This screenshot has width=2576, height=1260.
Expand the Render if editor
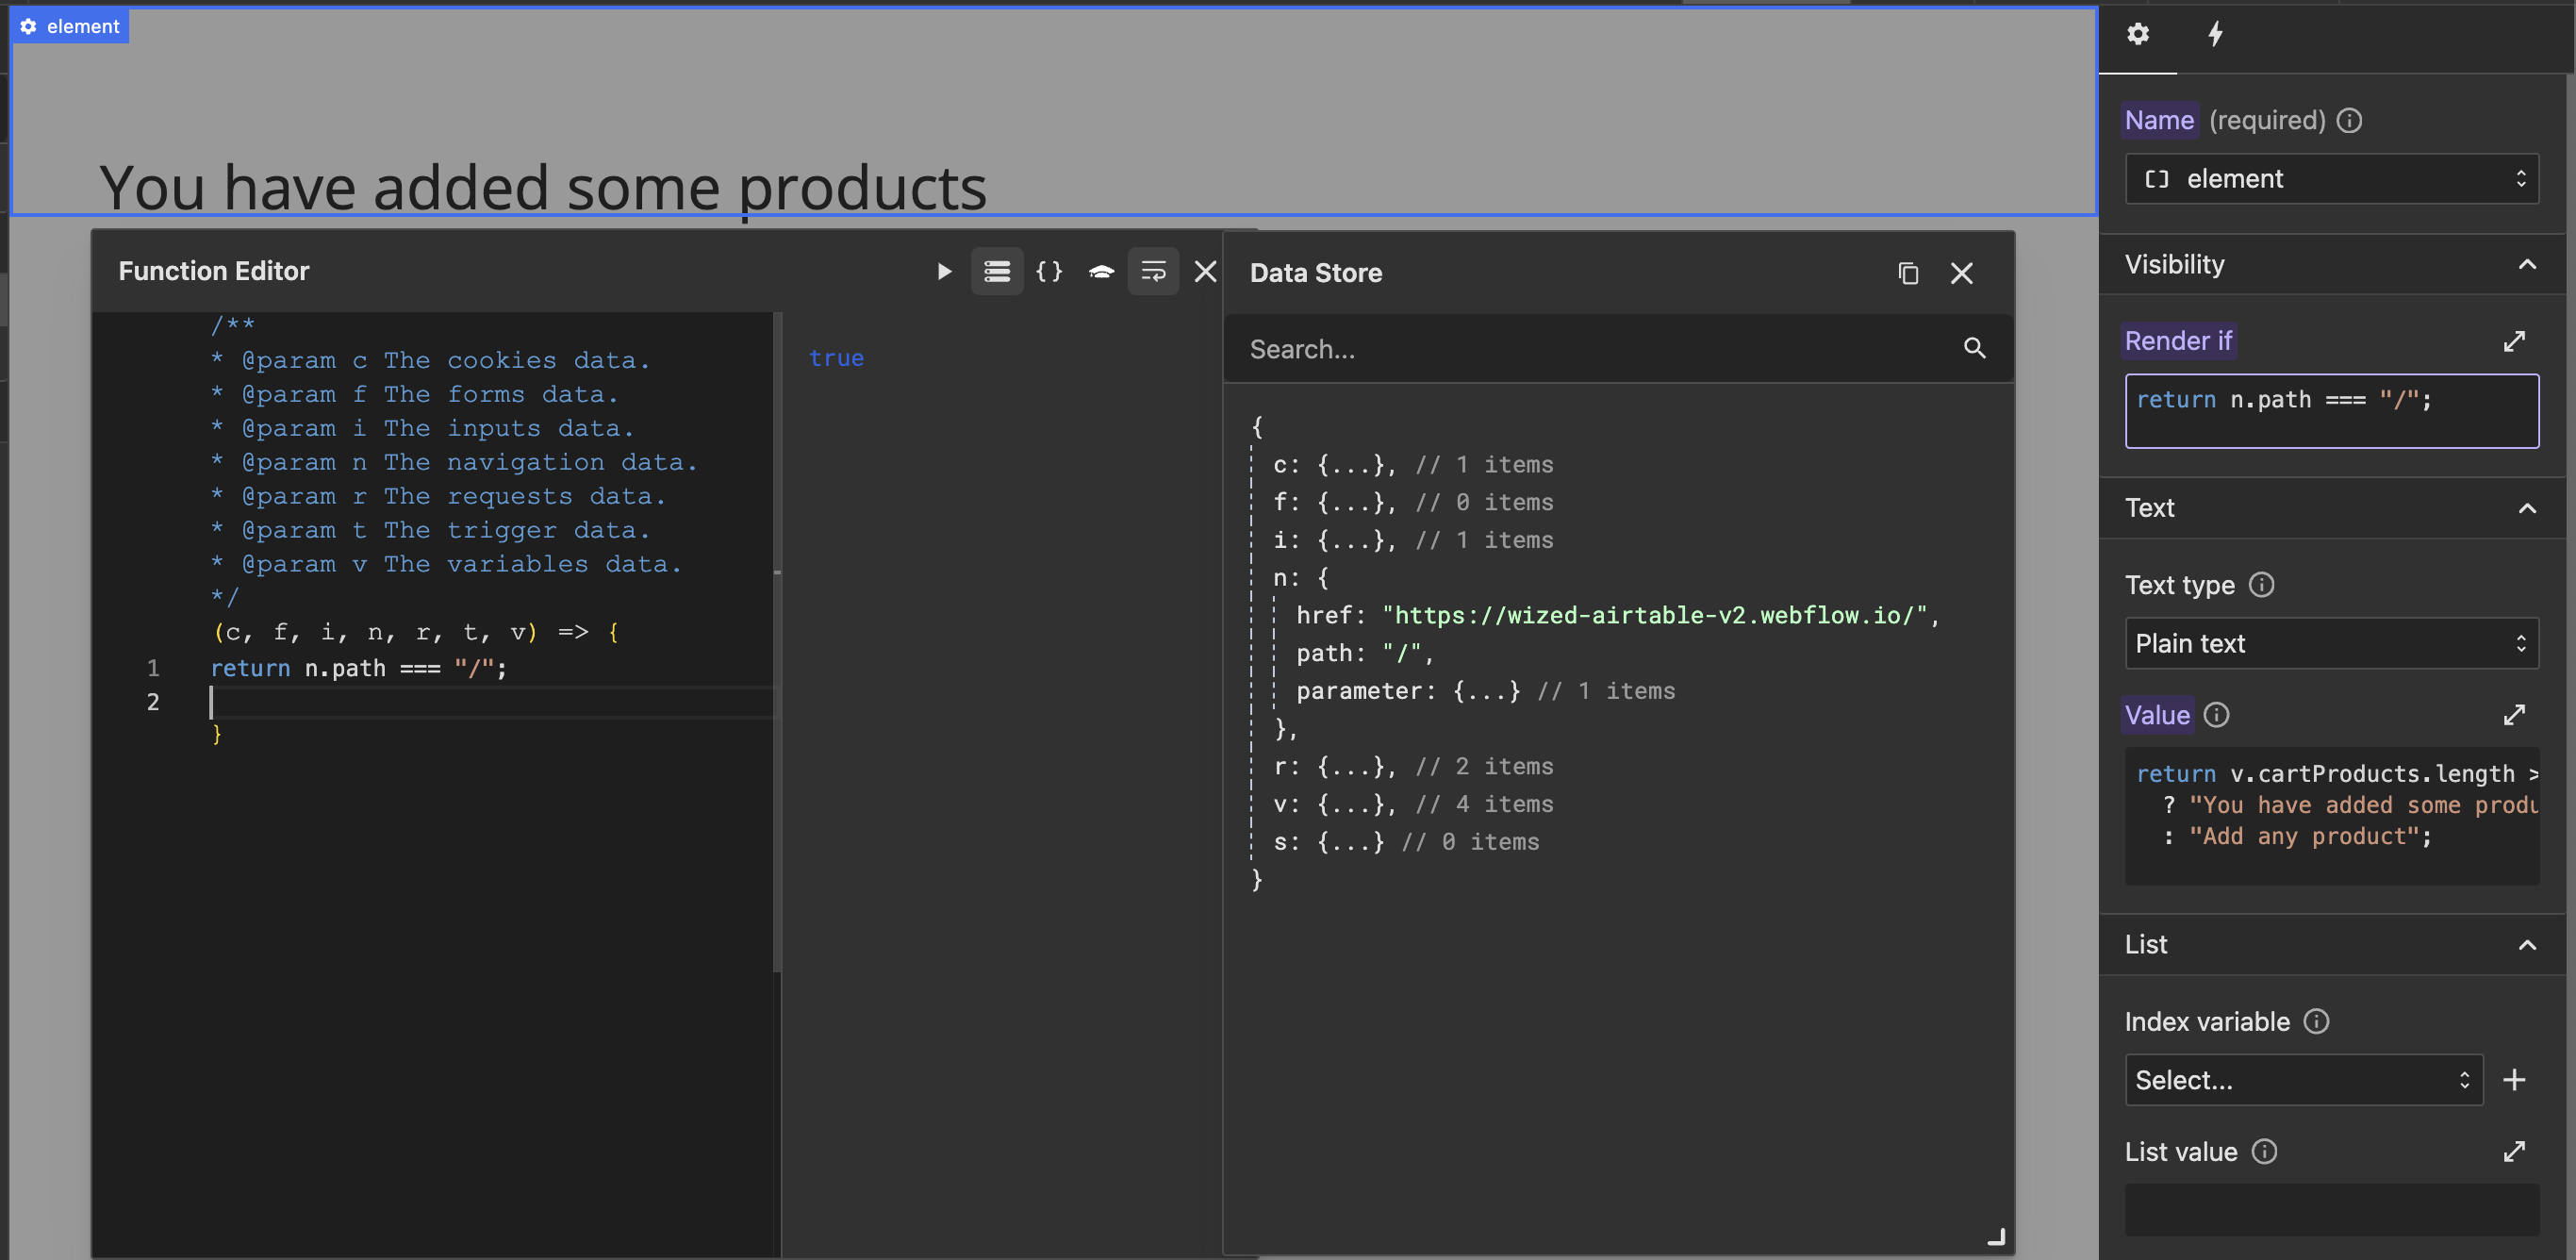2514,341
